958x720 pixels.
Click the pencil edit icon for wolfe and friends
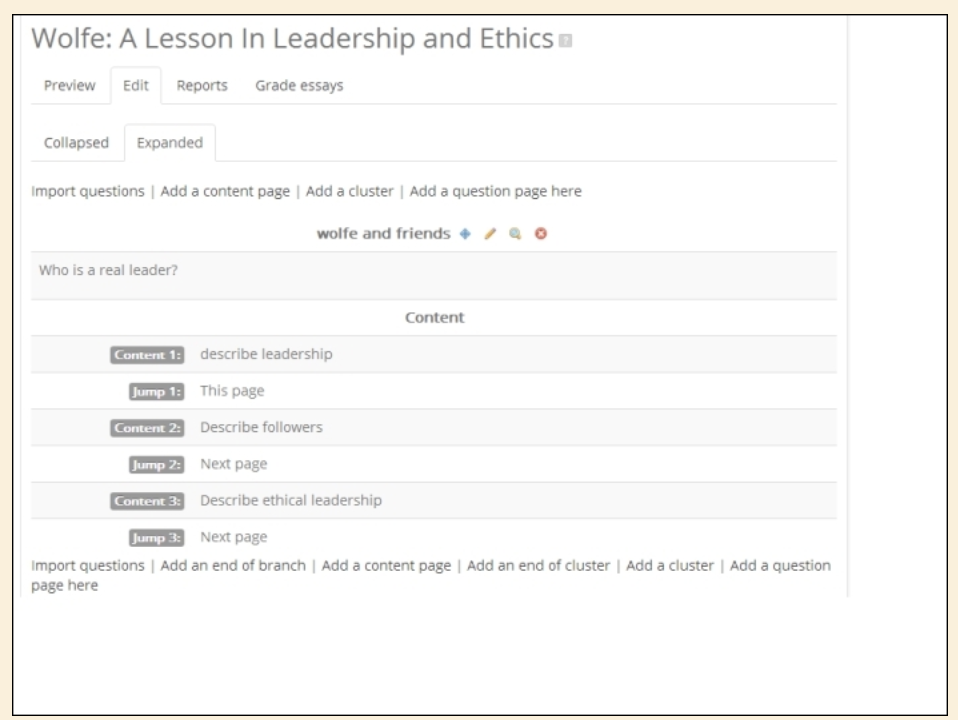490,234
